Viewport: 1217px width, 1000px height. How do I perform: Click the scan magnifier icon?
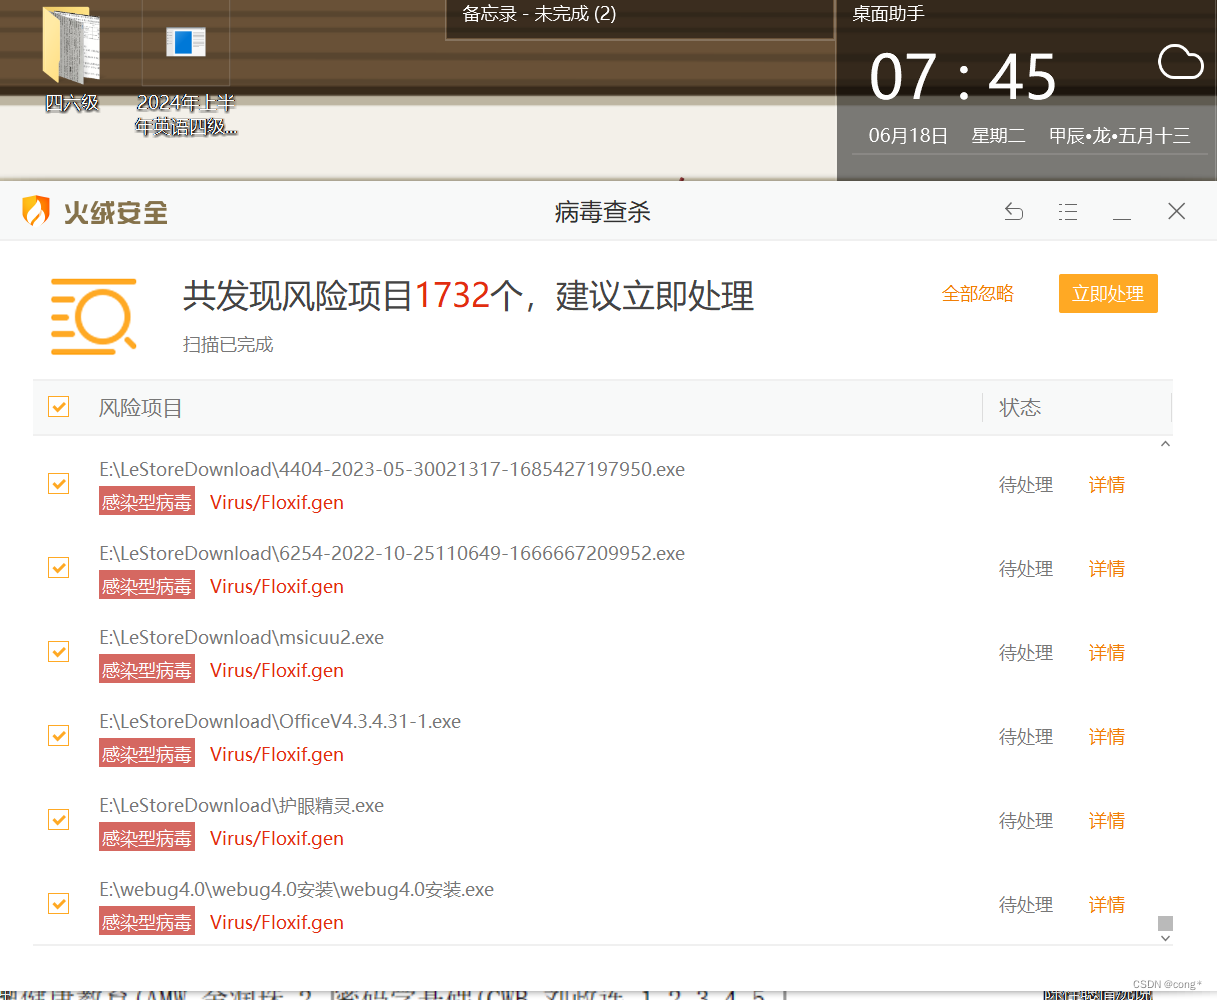tap(94, 316)
